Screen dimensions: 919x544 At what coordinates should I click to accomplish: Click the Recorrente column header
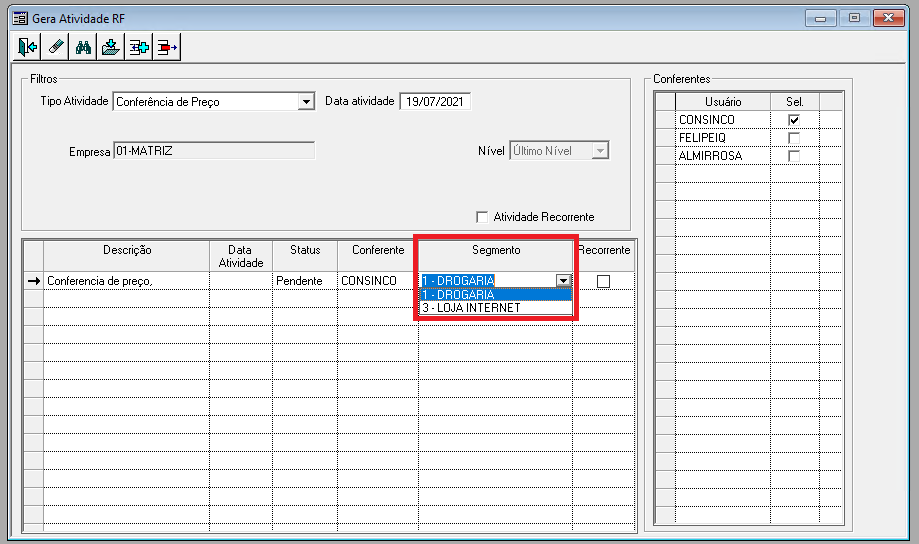(x=604, y=256)
